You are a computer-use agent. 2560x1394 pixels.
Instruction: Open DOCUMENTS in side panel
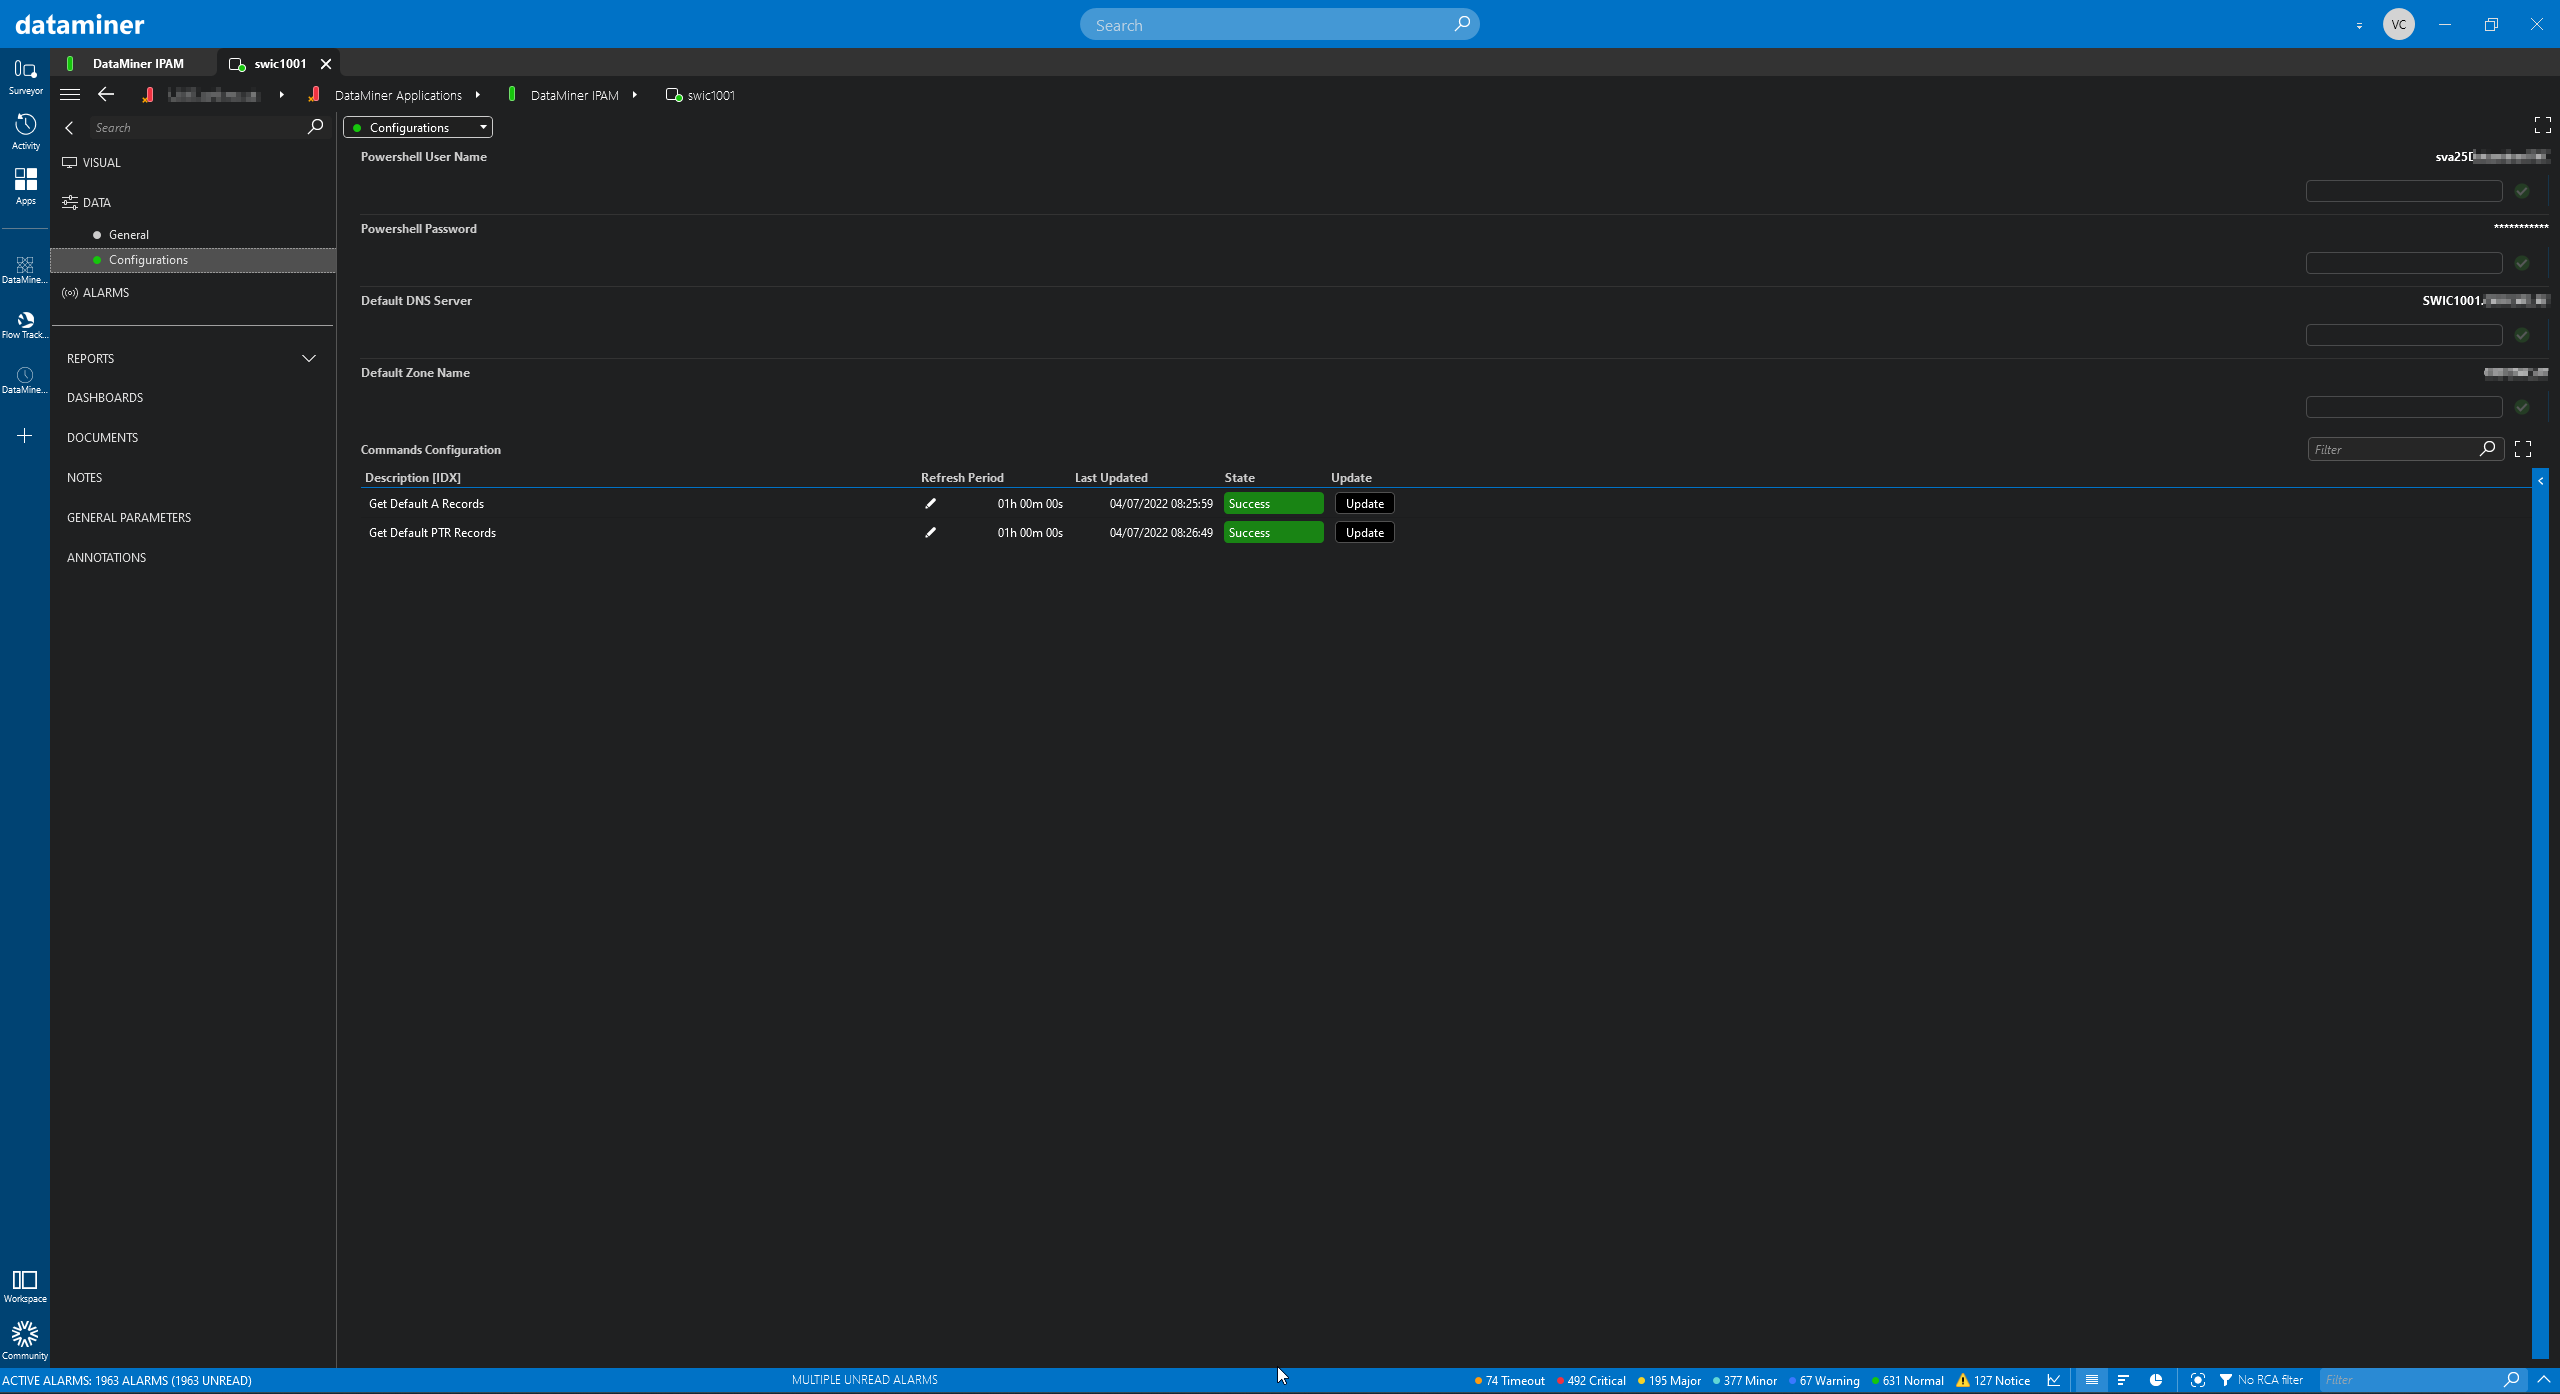[102, 438]
